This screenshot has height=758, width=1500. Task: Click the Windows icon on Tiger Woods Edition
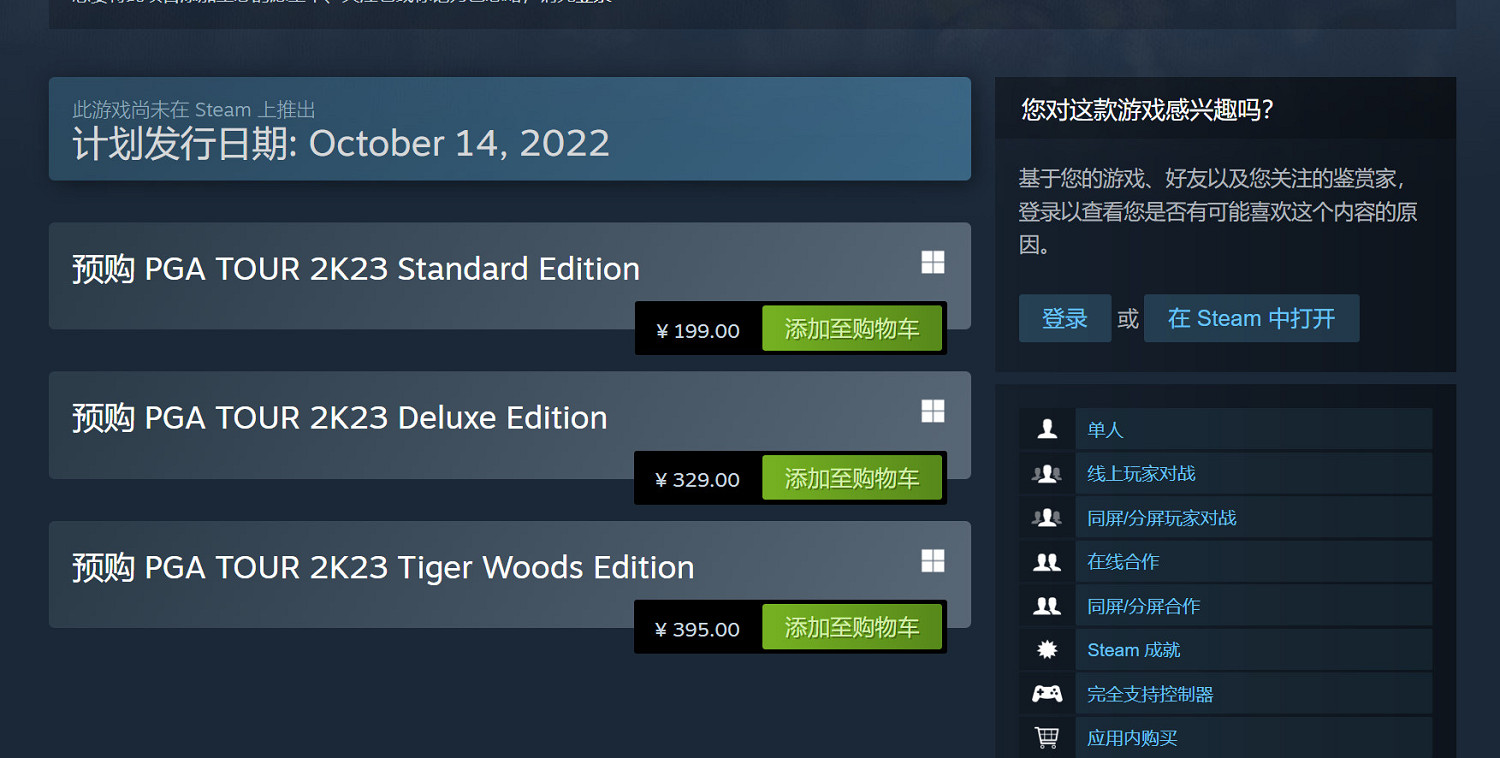[x=932, y=561]
